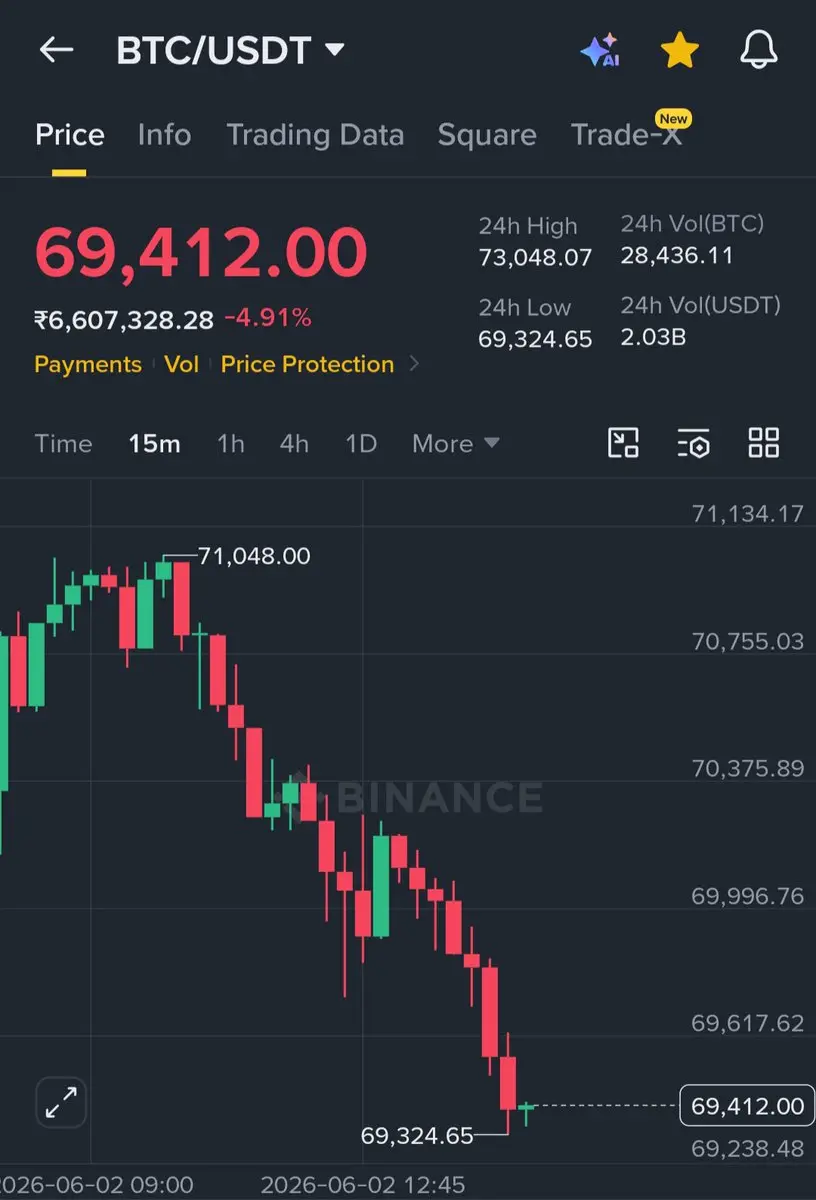Tap the Payments link

point(88,364)
